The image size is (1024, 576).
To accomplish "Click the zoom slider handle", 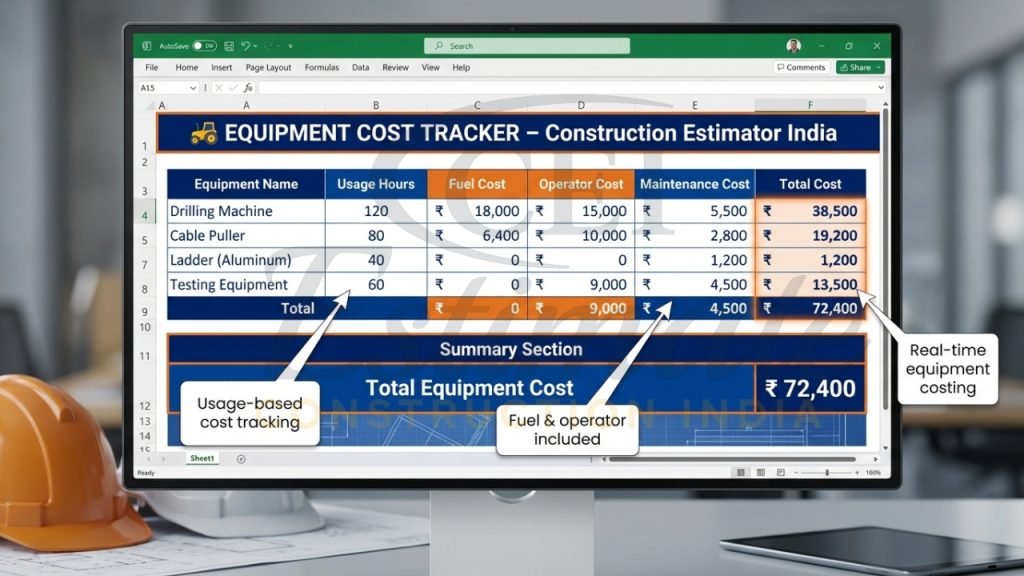I will (x=827, y=472).
